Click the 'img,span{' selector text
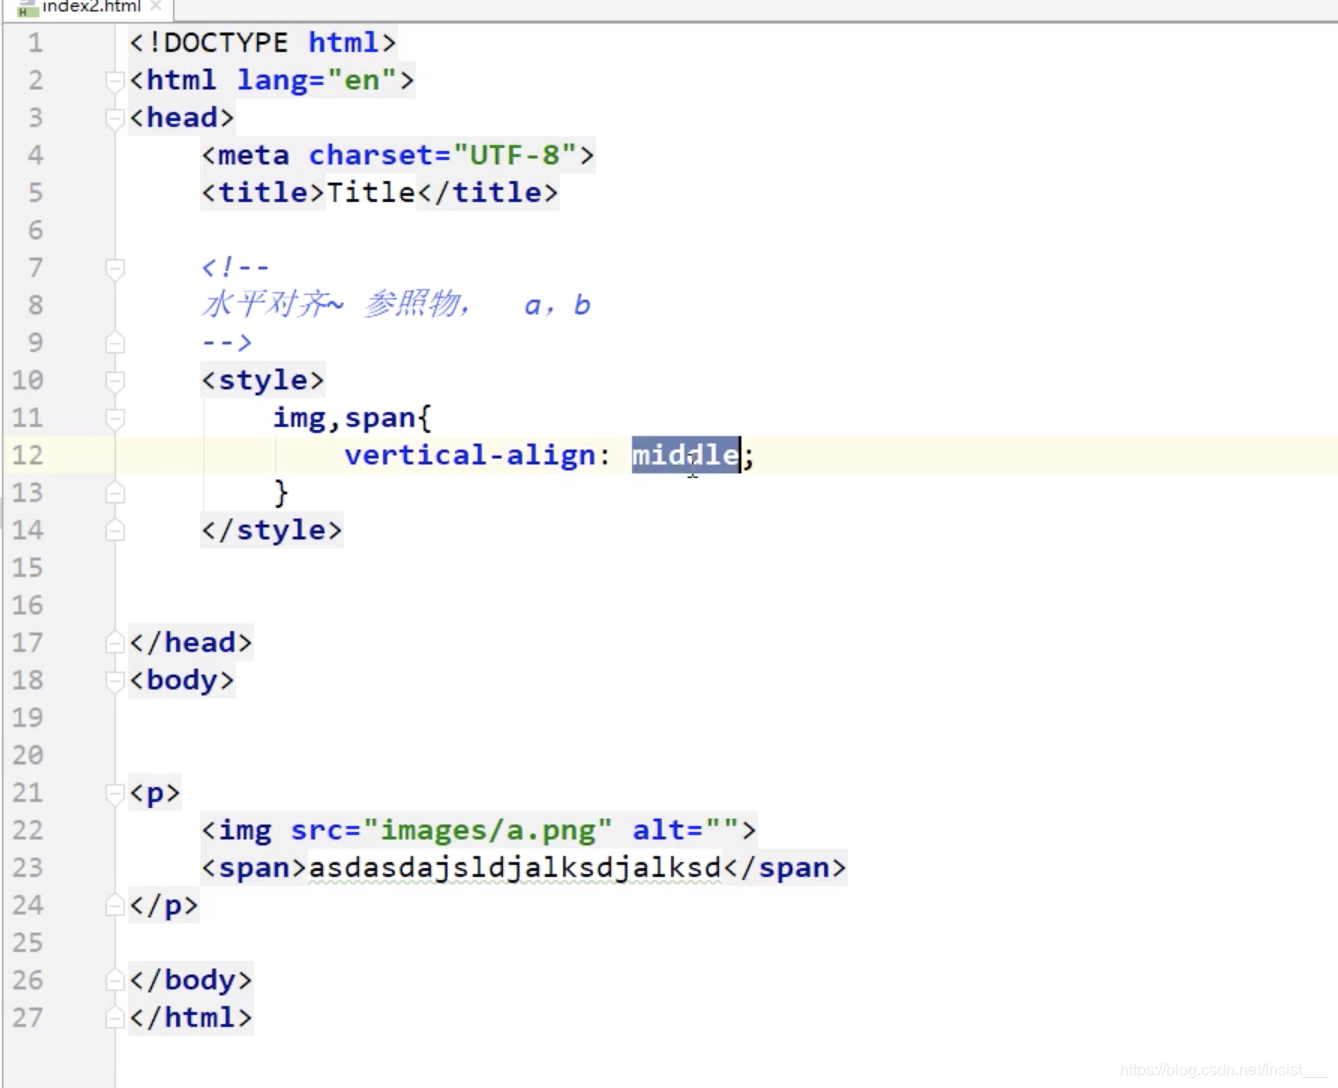This screenshot has height=1088, width=1338. (x=352, y=418)
